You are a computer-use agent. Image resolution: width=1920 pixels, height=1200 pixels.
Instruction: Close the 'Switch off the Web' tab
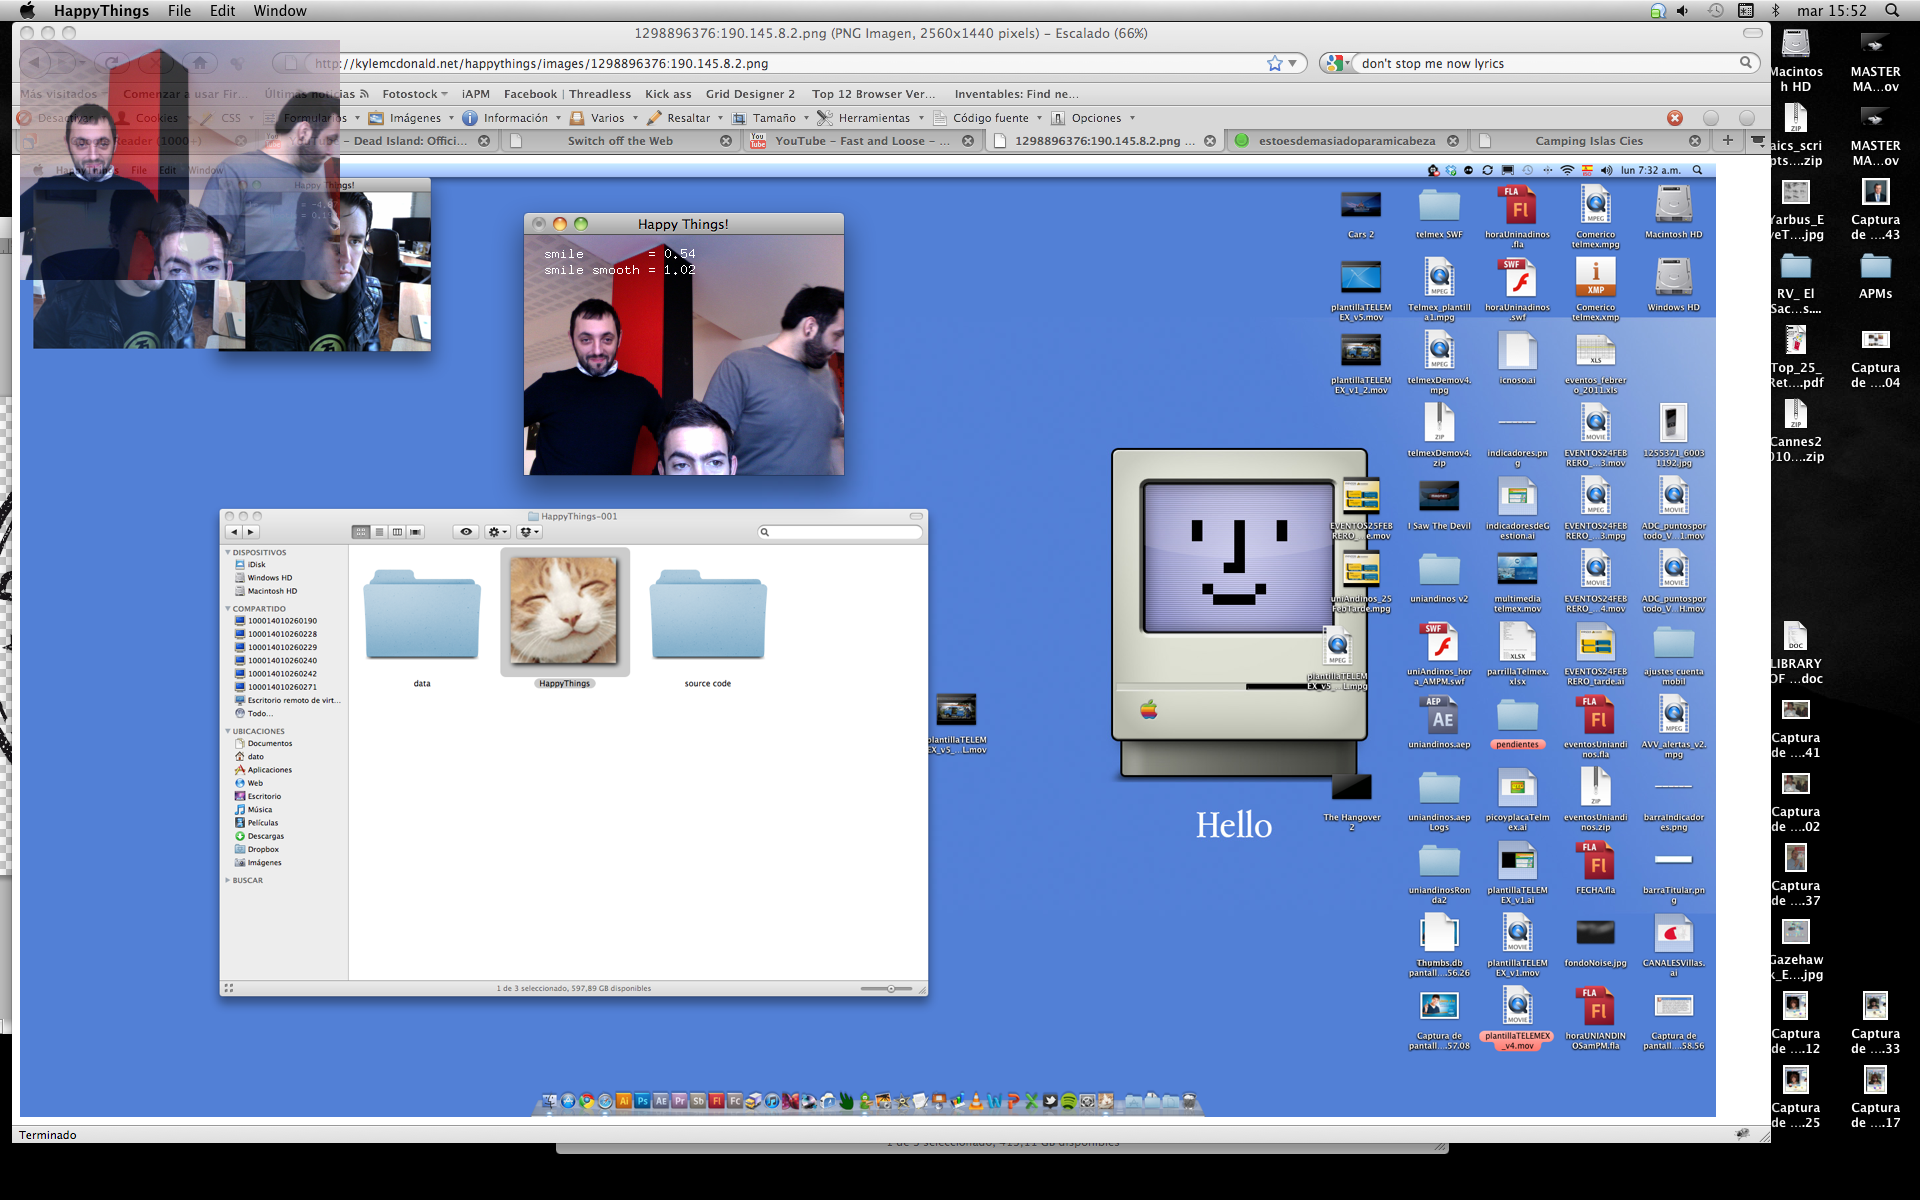pyautogui.click(x=726, y=141)
